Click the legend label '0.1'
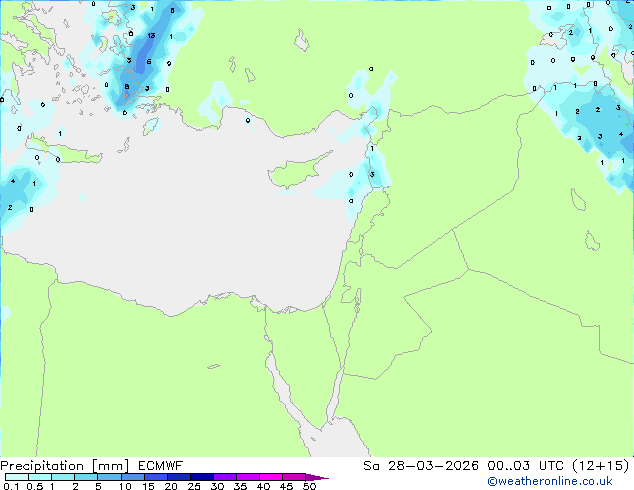 (x=11, y=486)
